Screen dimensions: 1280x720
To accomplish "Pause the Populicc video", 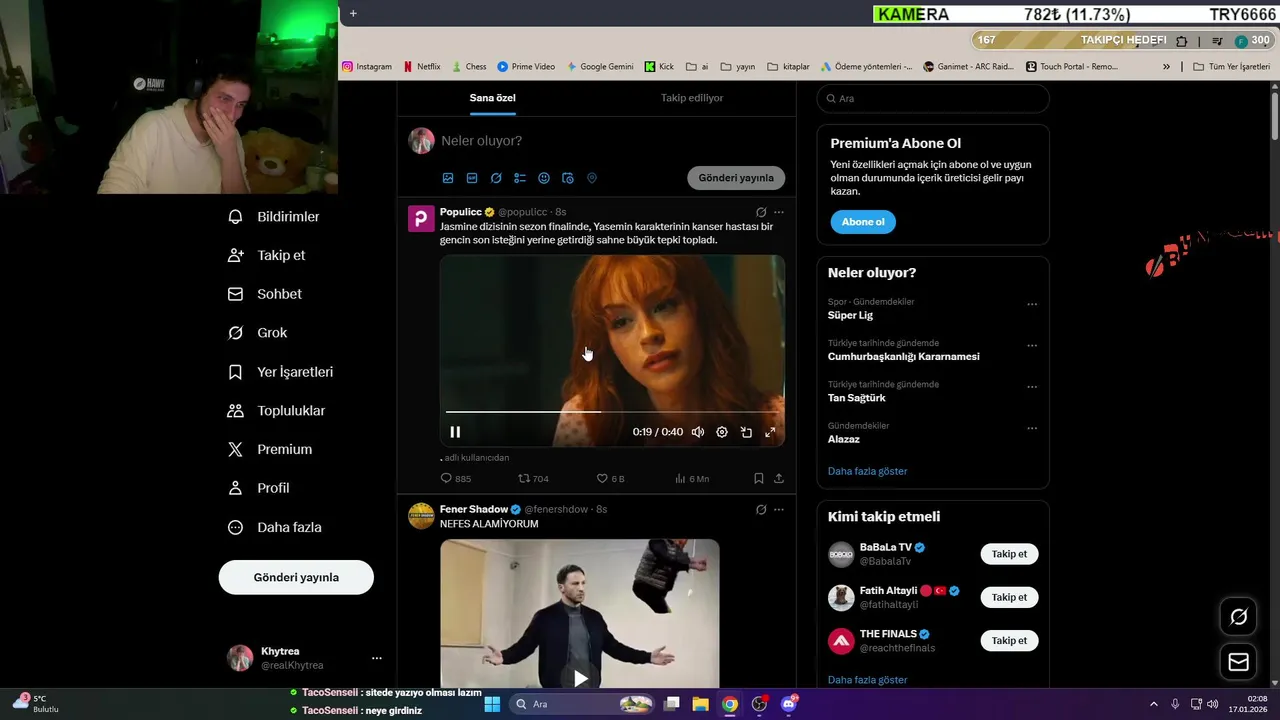I will (455, 432).
